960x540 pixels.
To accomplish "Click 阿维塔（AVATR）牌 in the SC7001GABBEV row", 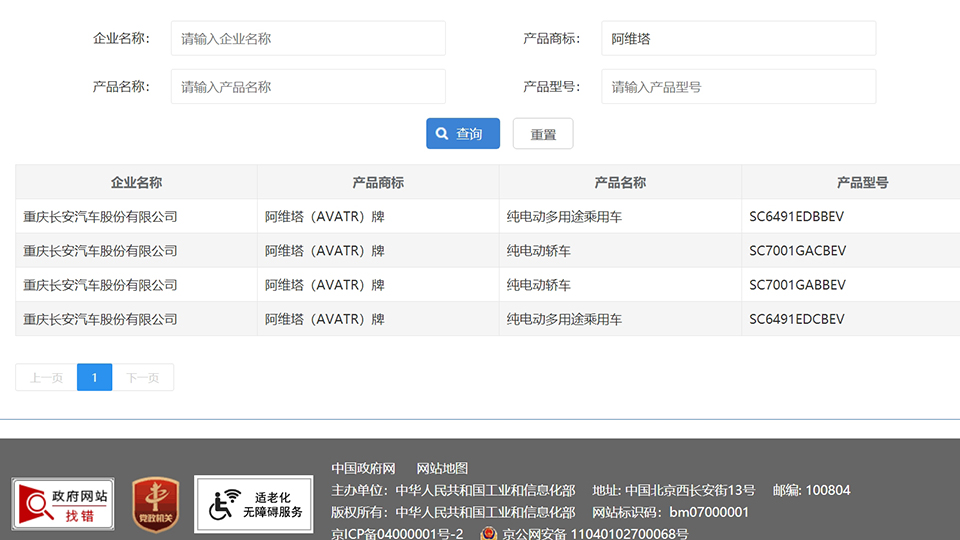I will (x=324, y=285).
